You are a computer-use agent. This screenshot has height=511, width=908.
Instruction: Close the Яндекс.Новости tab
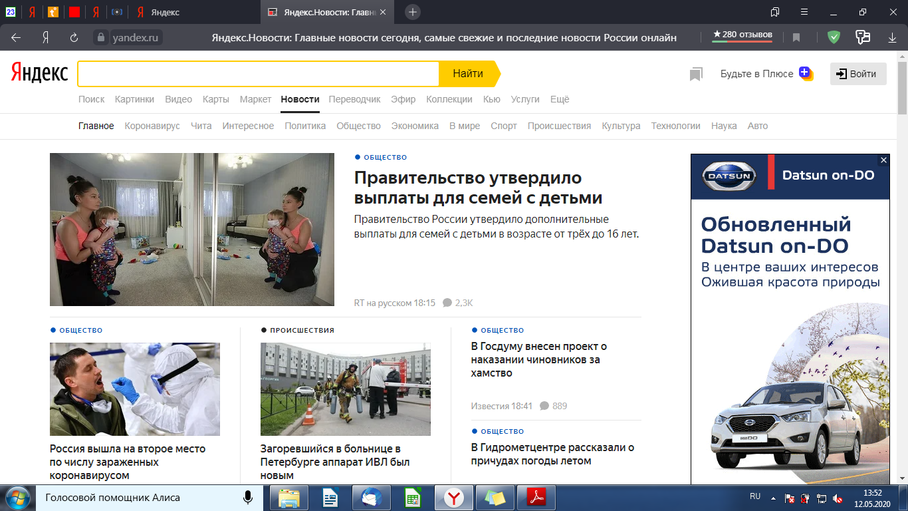coord(383,12)
